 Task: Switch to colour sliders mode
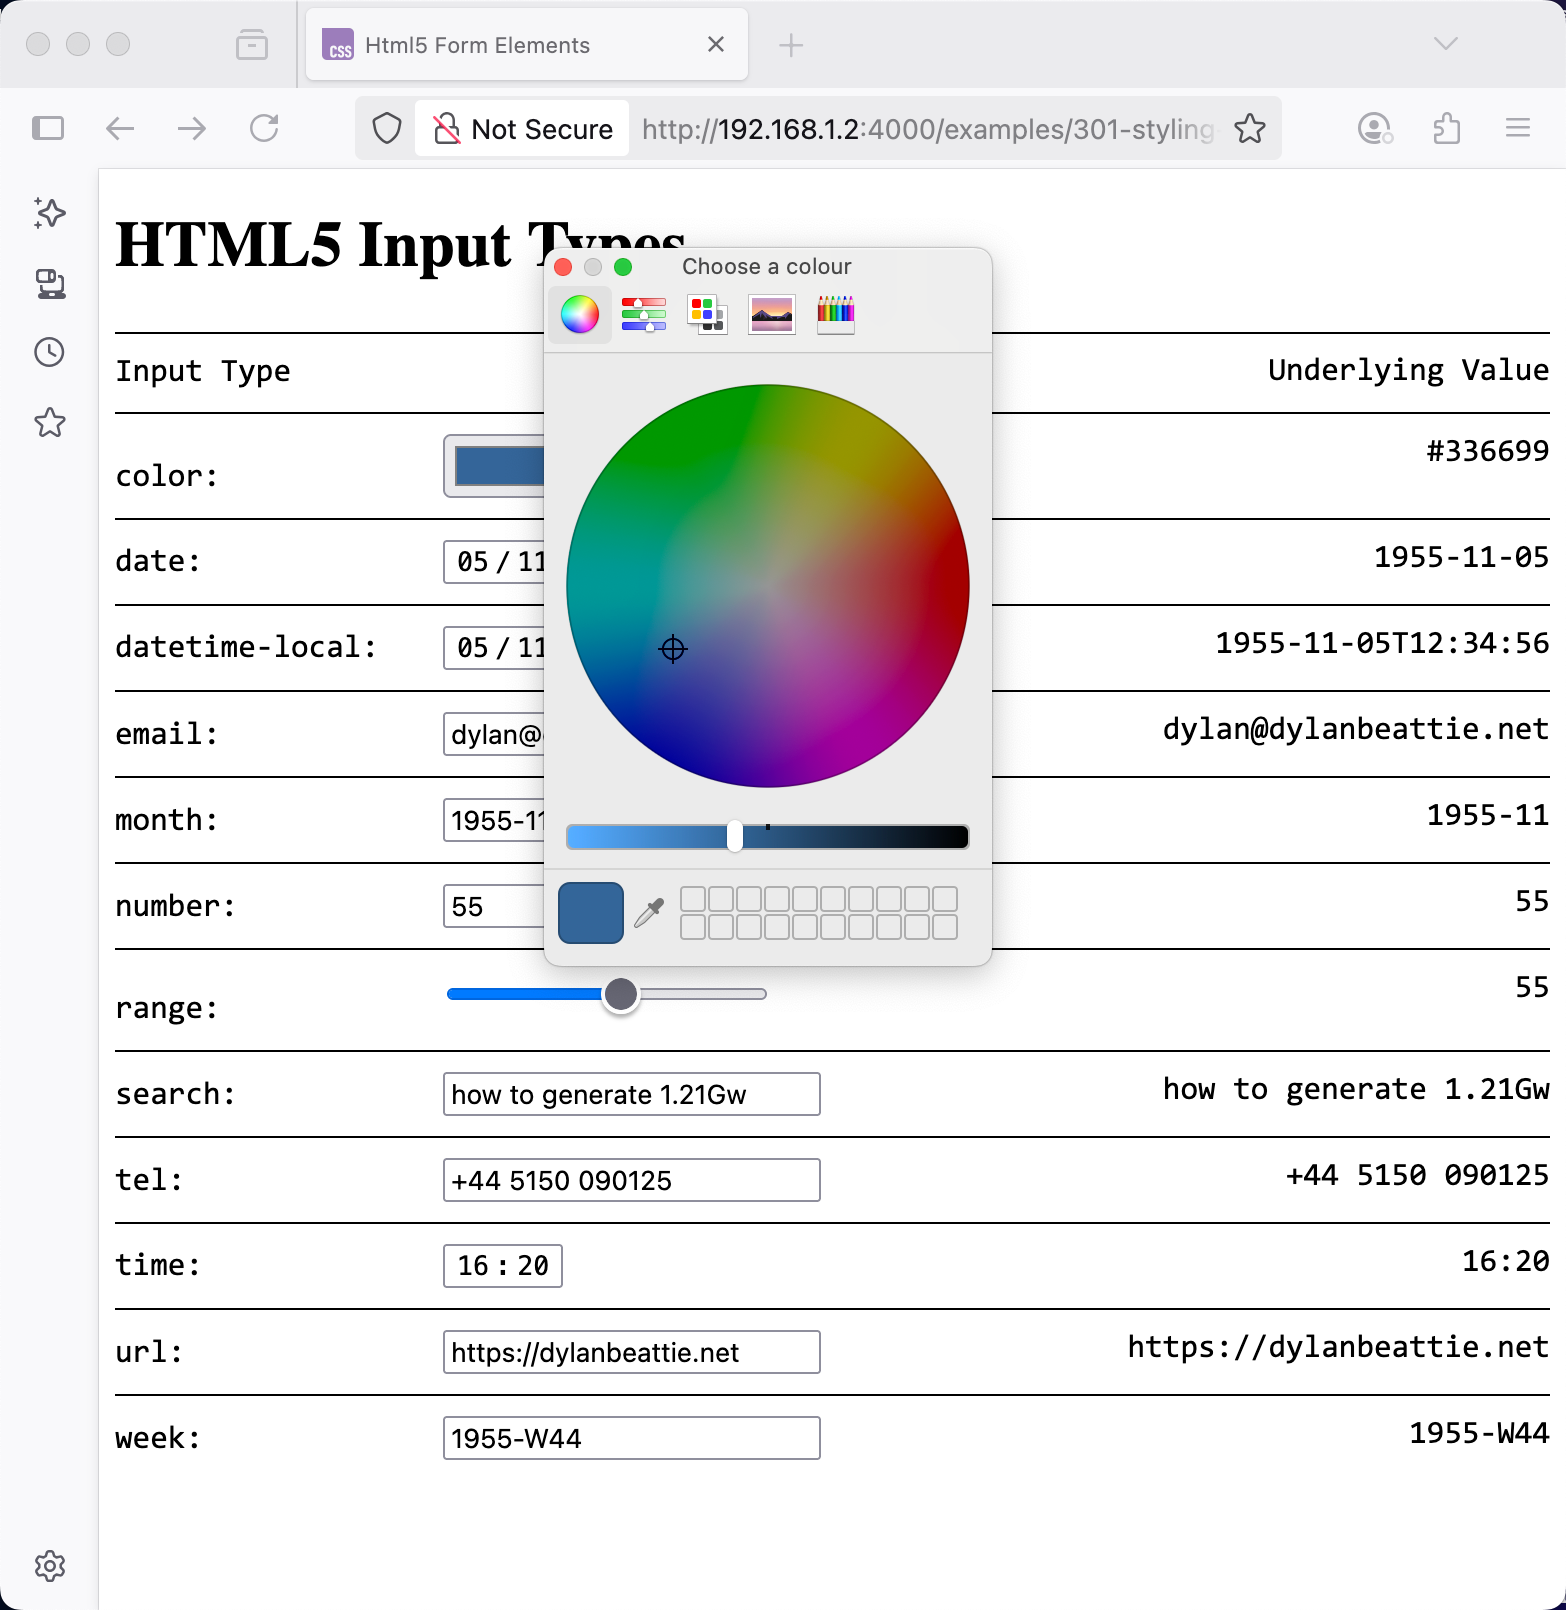(644, 315)
